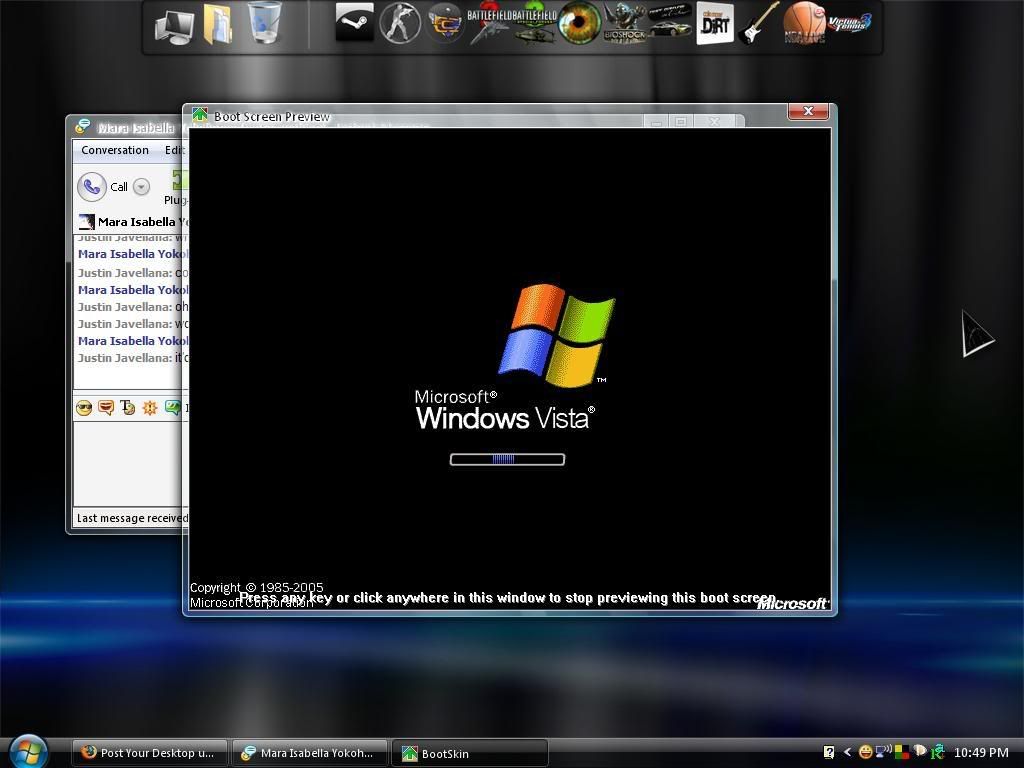
Task: Open Steam from the dock
Action: coord(354,23)
